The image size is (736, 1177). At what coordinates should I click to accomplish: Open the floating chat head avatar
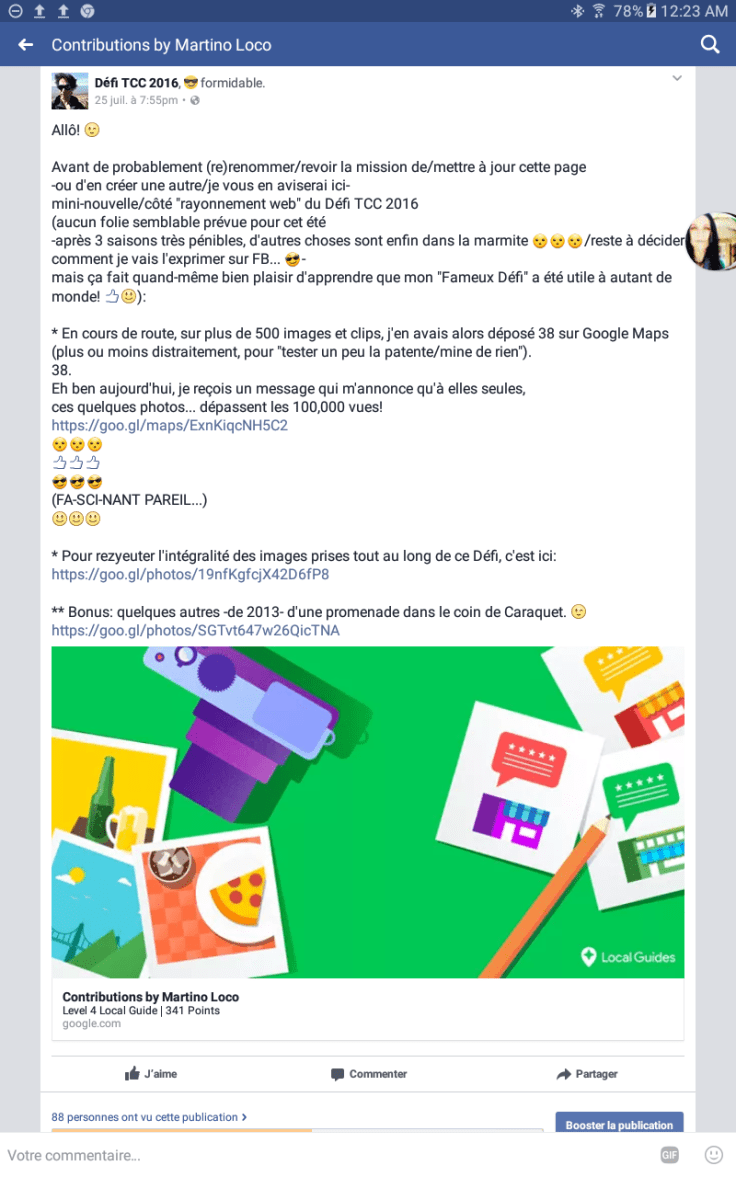tap(712, 241)
